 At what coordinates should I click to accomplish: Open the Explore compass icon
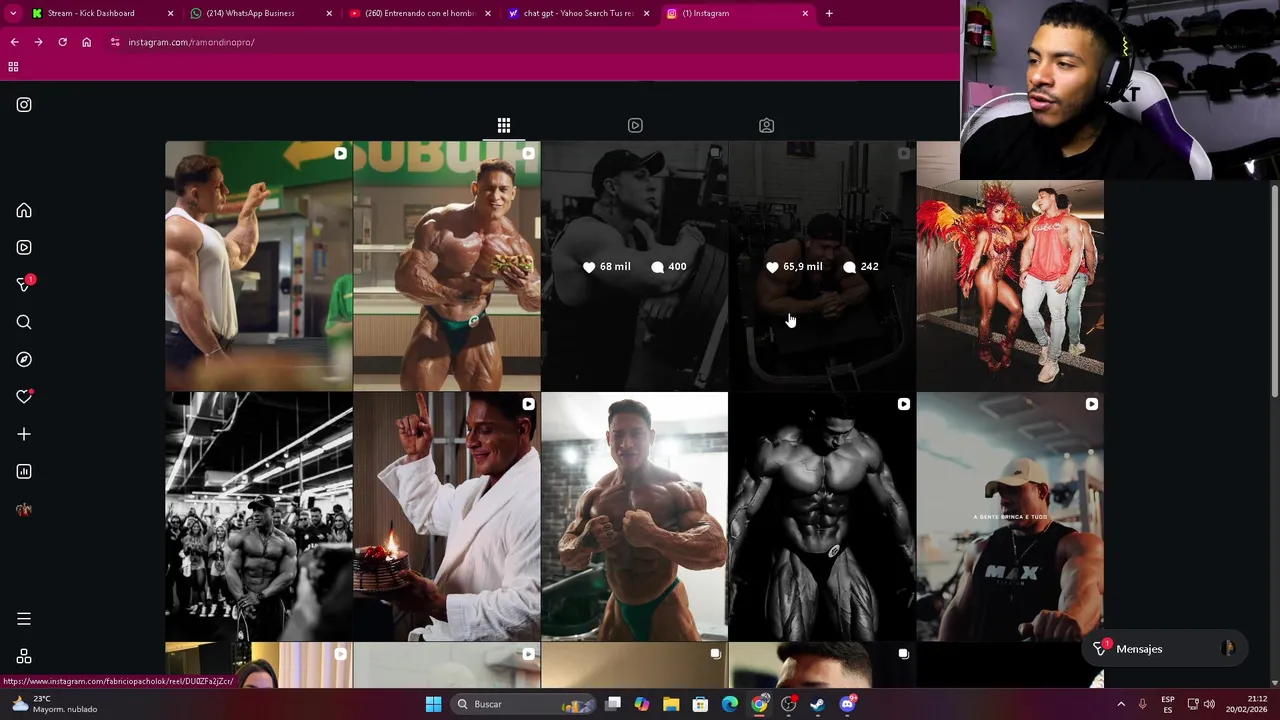tap(24, 359)
